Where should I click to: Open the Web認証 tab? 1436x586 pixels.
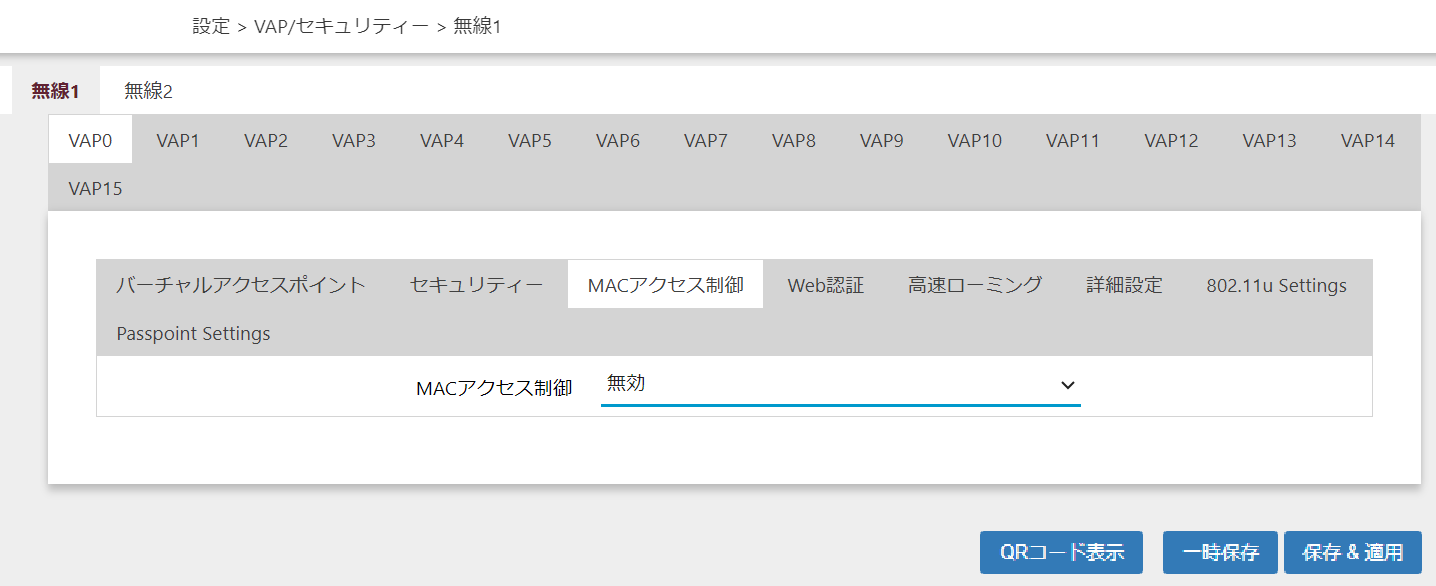click(825, 285)
